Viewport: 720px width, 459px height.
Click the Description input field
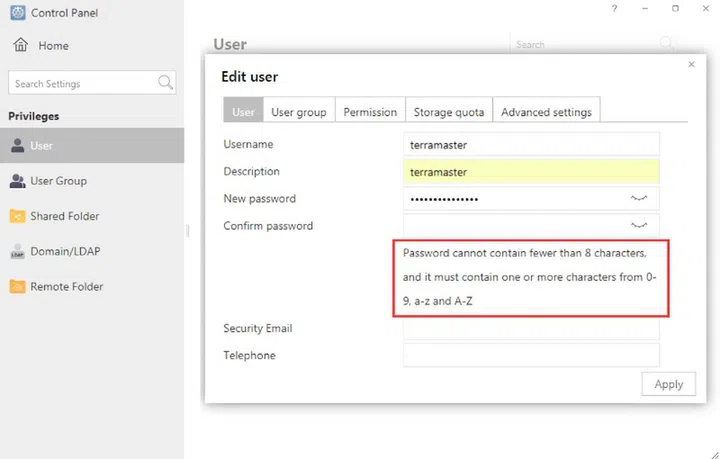tap(531, 172)
